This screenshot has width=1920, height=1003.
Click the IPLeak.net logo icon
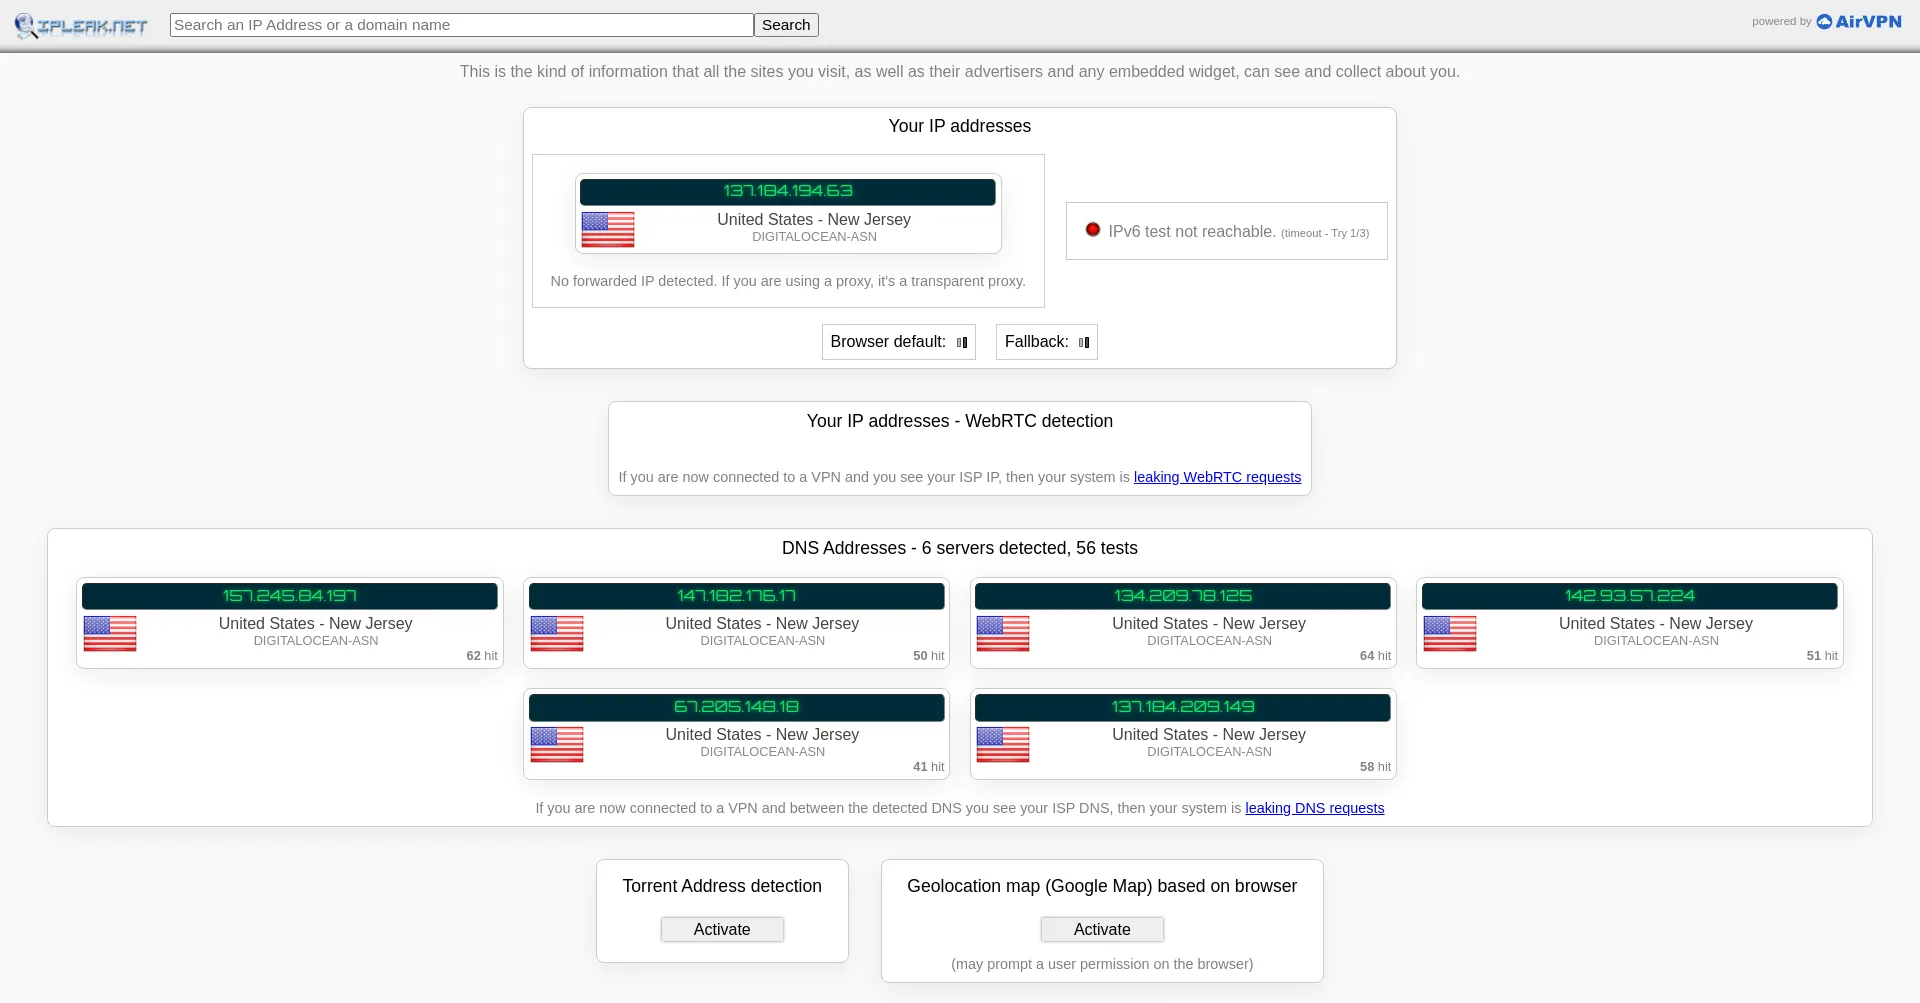tap(26, 24)
